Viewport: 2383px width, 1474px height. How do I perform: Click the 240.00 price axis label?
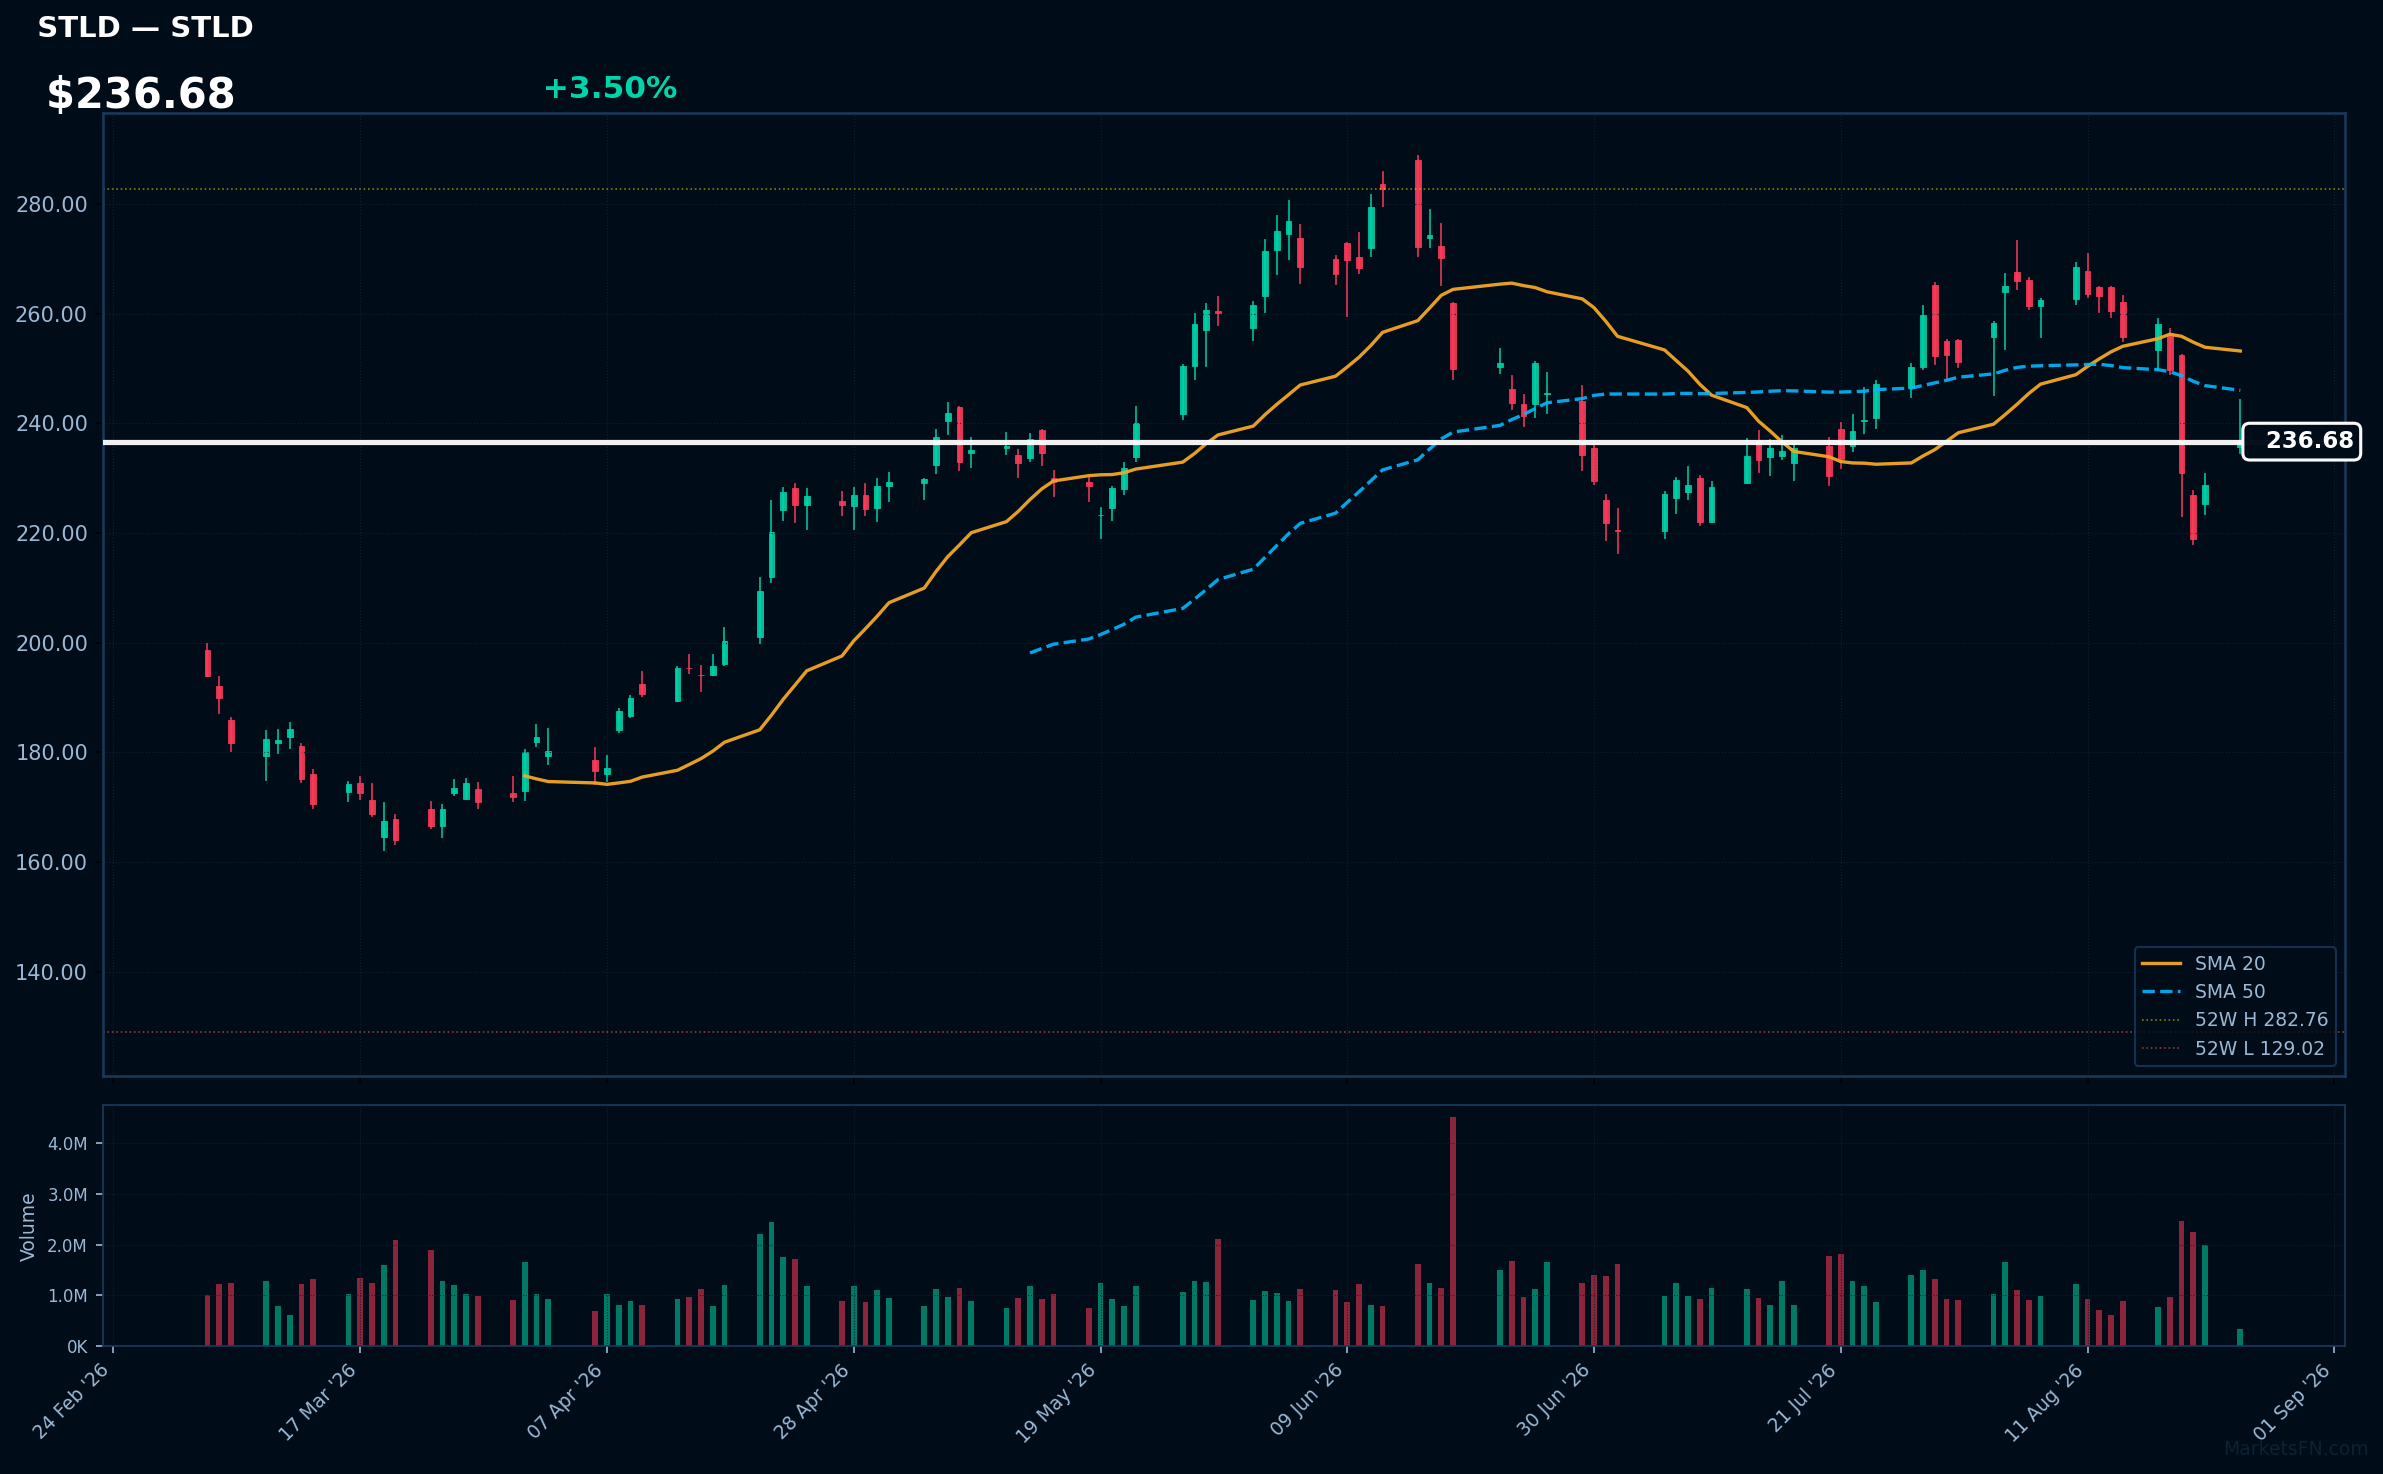(52, 424)
